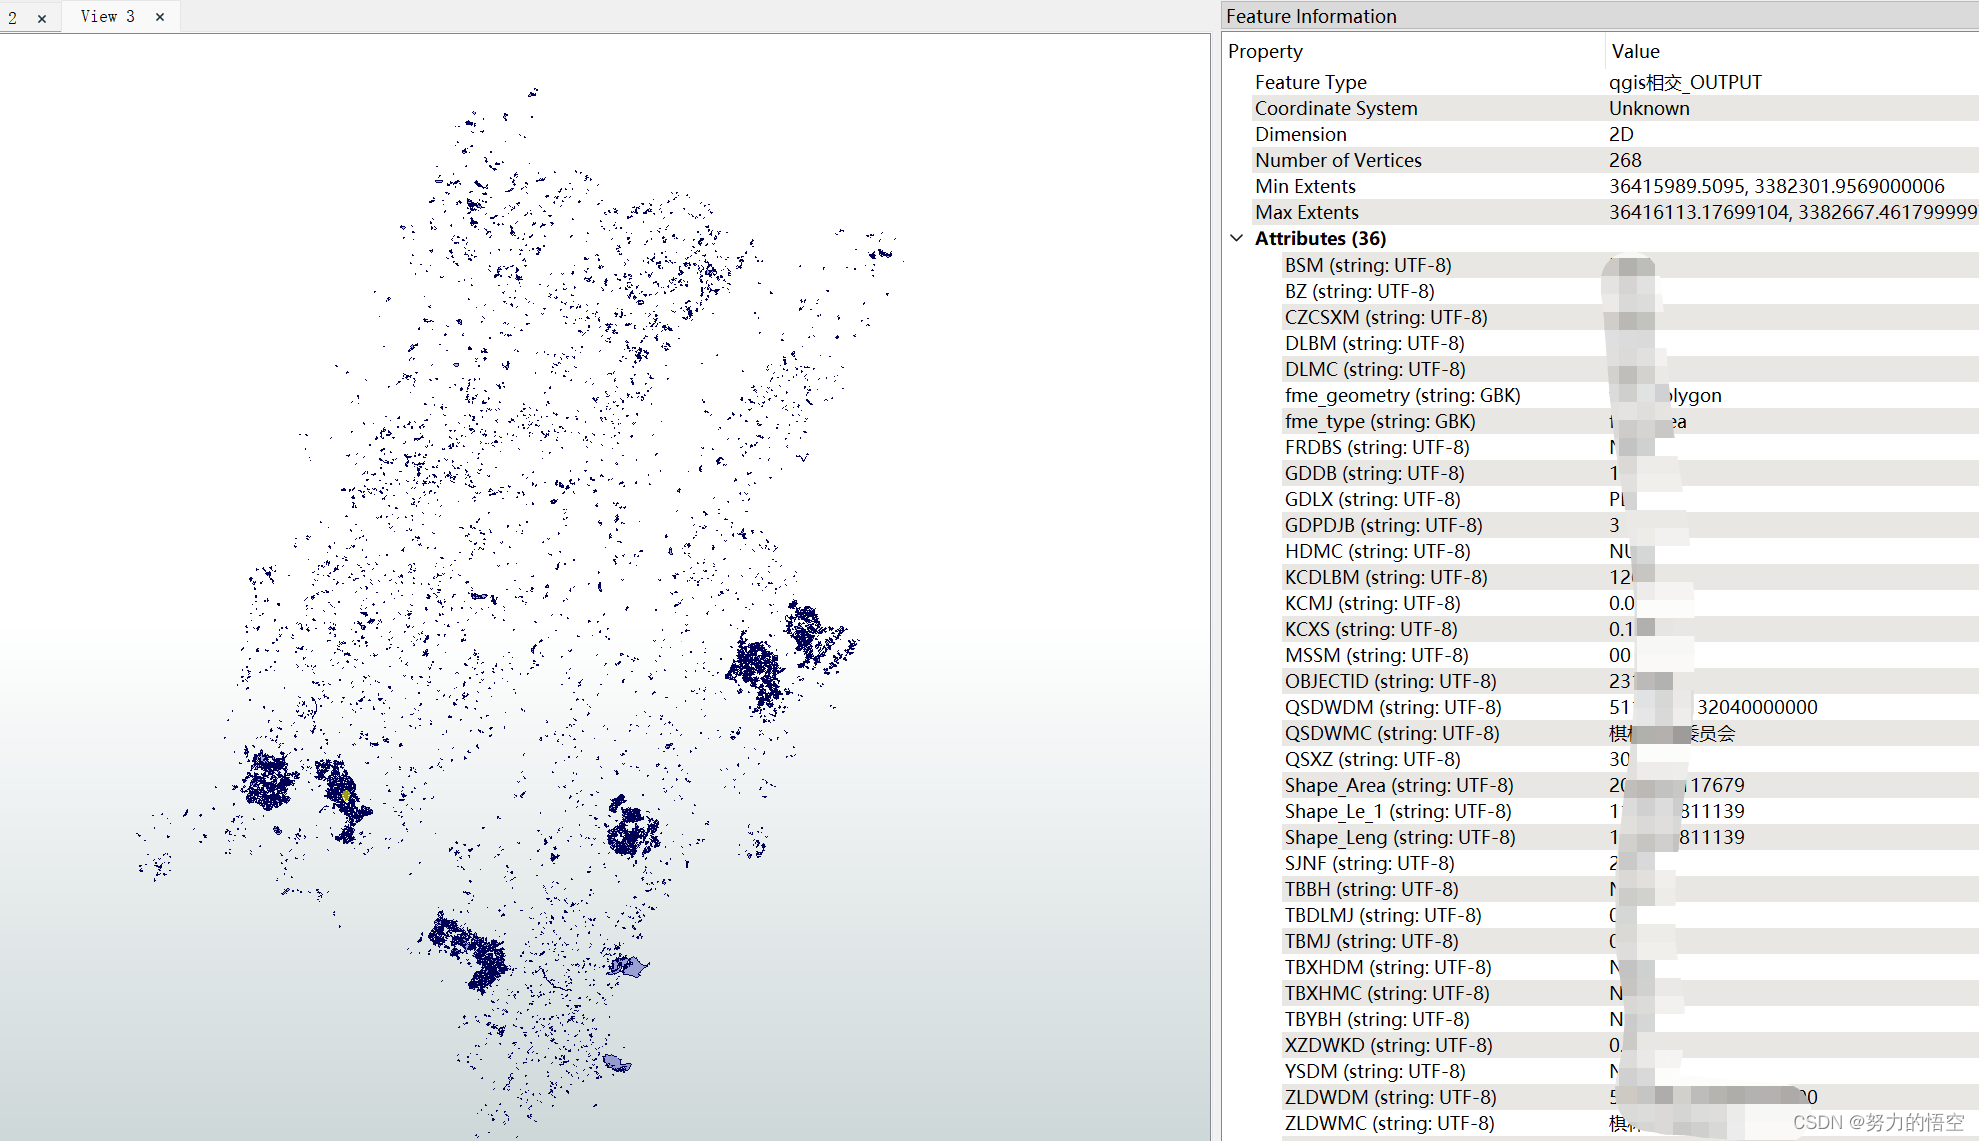Close the View 3 tab

coord(160,17)
